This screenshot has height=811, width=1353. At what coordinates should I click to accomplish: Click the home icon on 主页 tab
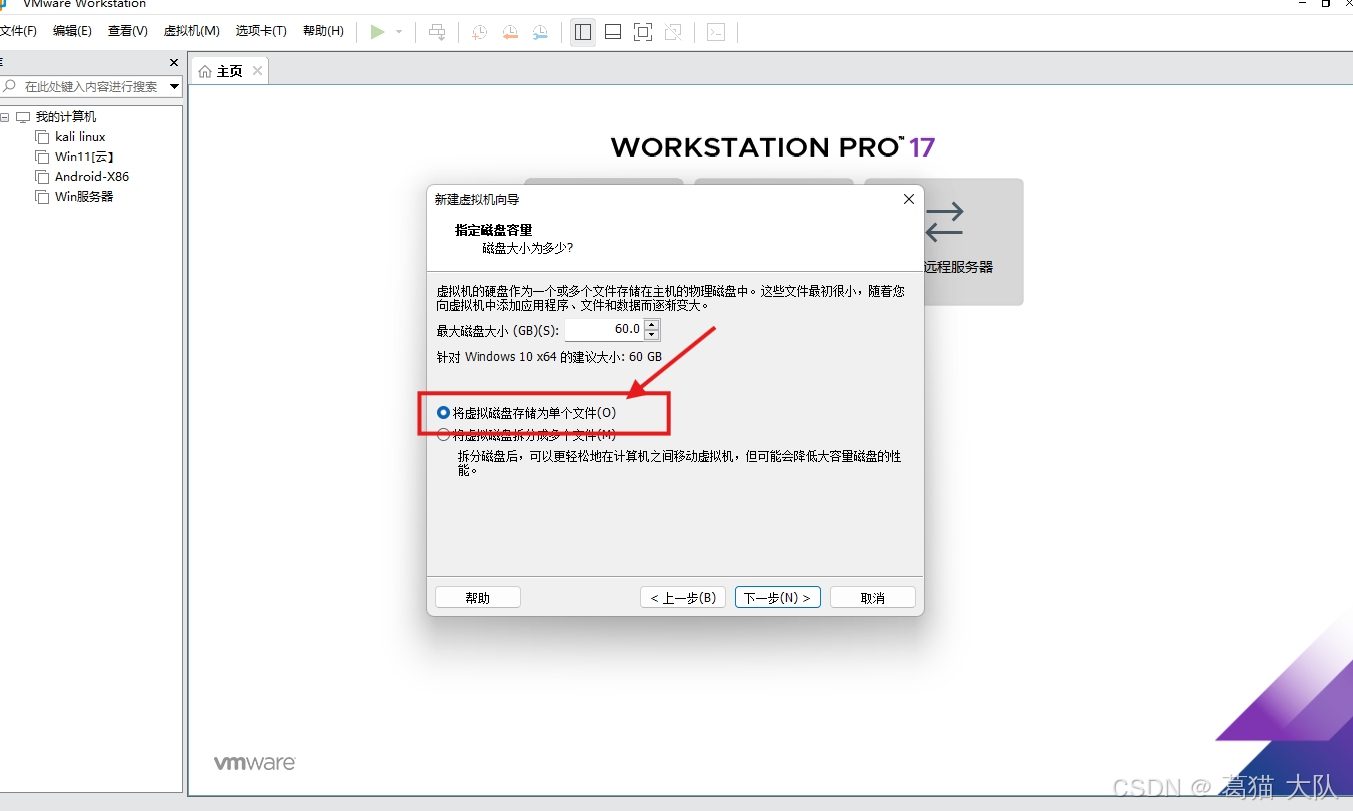pyautogui.click(x=205, y=71)
